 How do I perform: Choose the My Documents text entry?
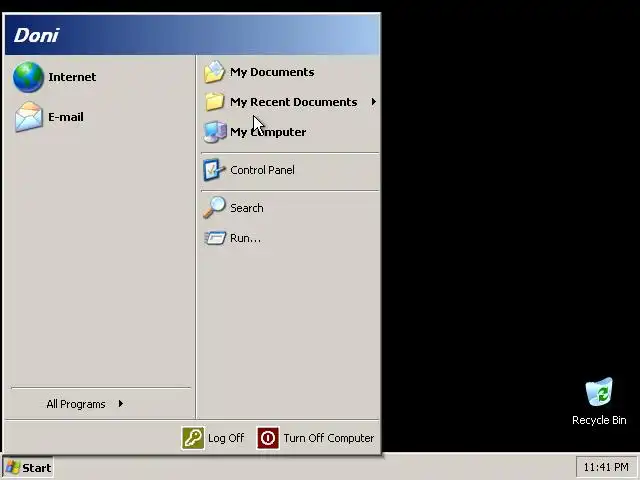tap(272, 72)
